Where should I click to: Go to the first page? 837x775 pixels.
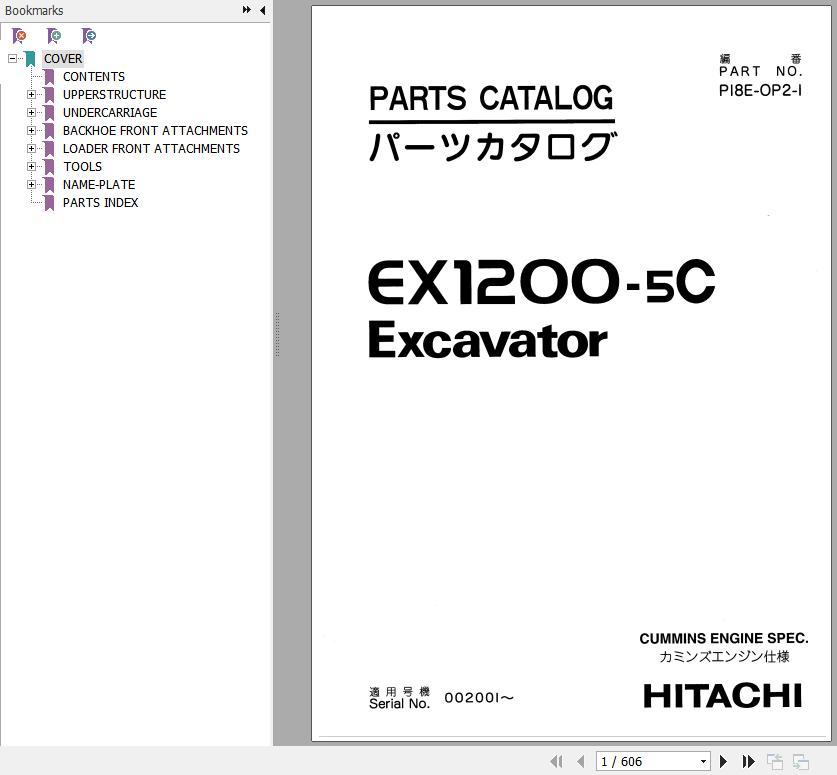pyautogui.click(x=556, y=761)
